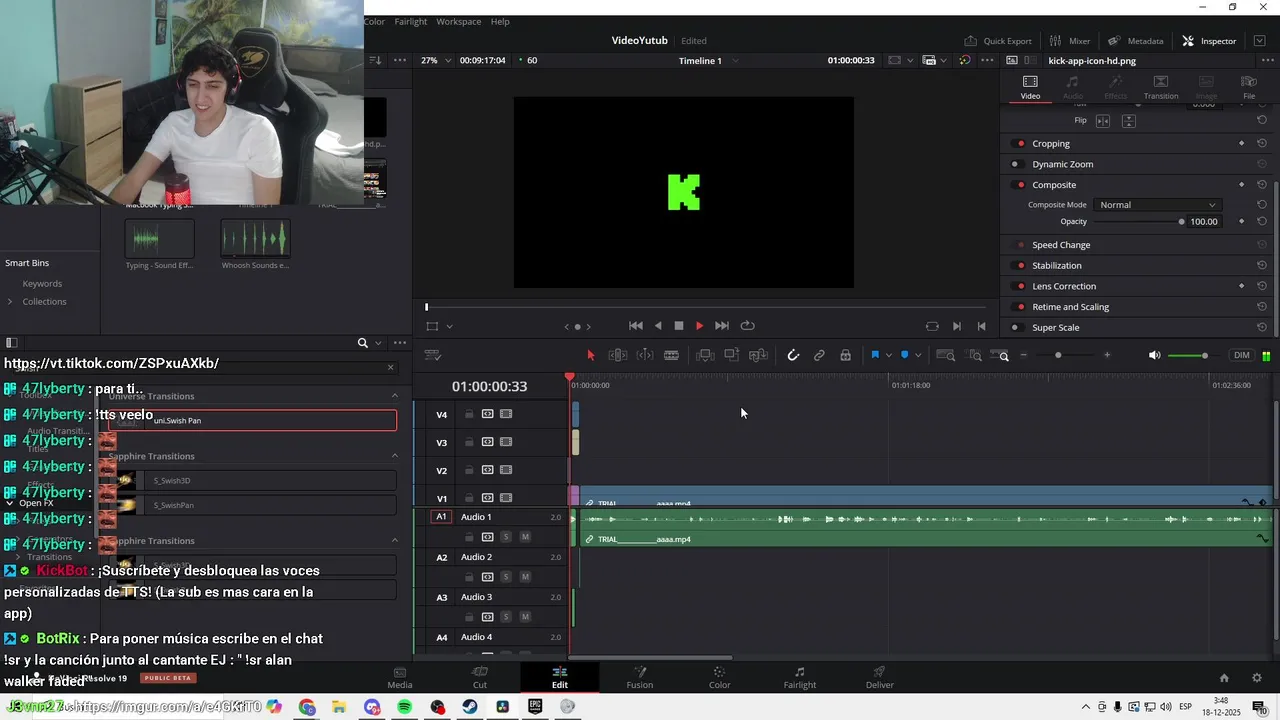1280x720 pixels.
Task: Add keyframe for Lens Correction
Action: click(1242, 286)
